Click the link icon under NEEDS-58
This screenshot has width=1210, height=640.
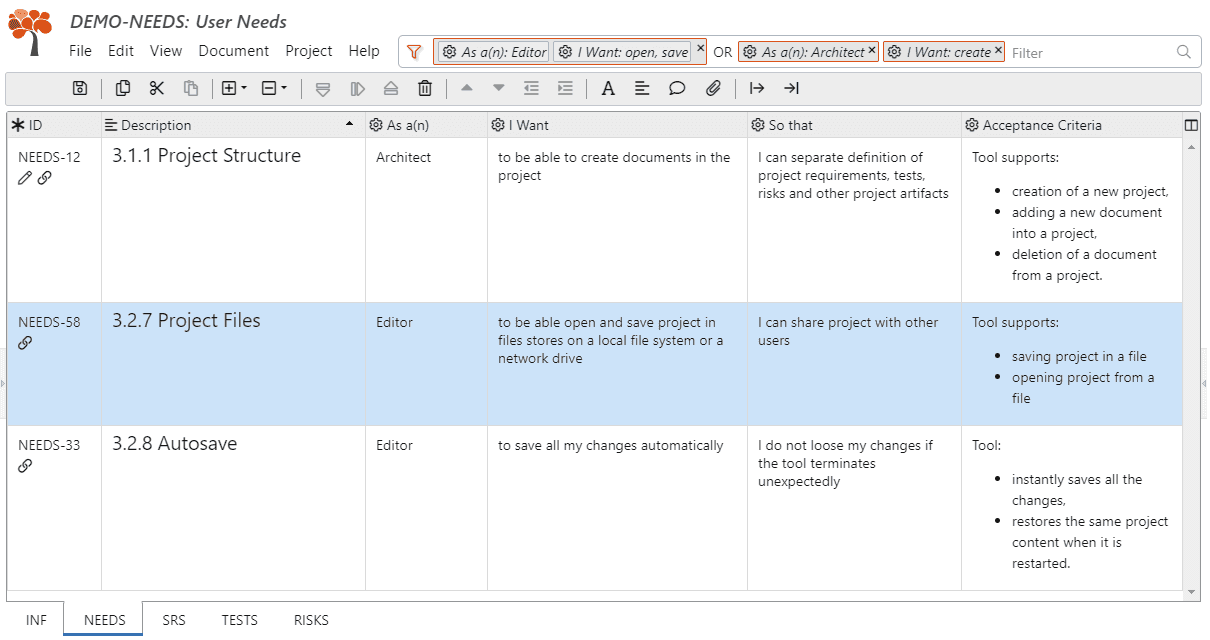26,343
